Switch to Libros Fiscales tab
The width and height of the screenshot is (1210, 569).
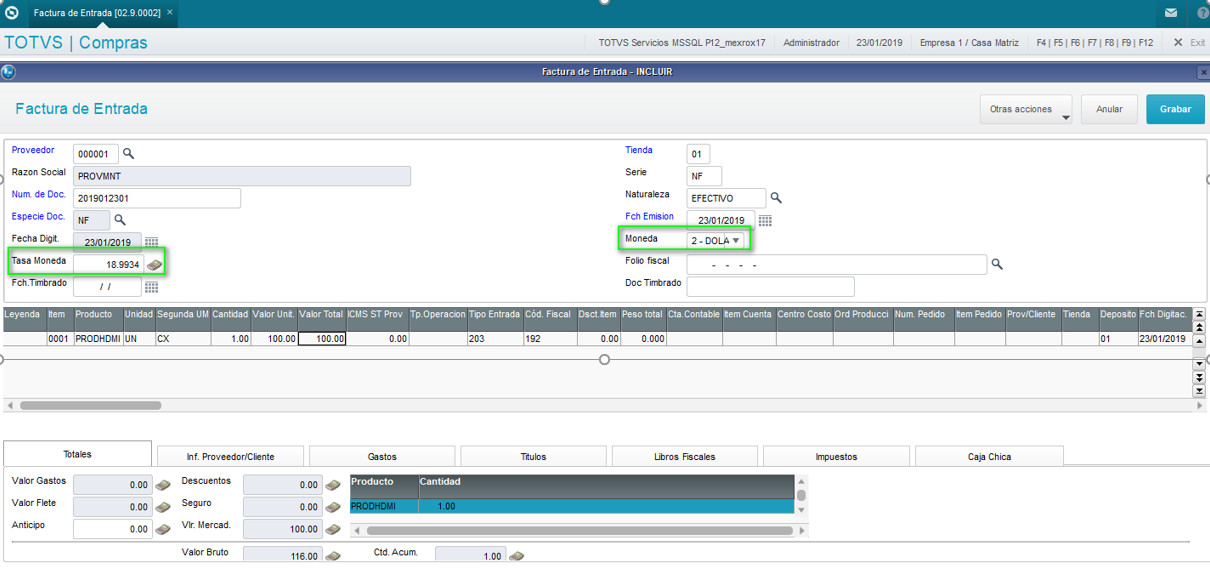684,456
